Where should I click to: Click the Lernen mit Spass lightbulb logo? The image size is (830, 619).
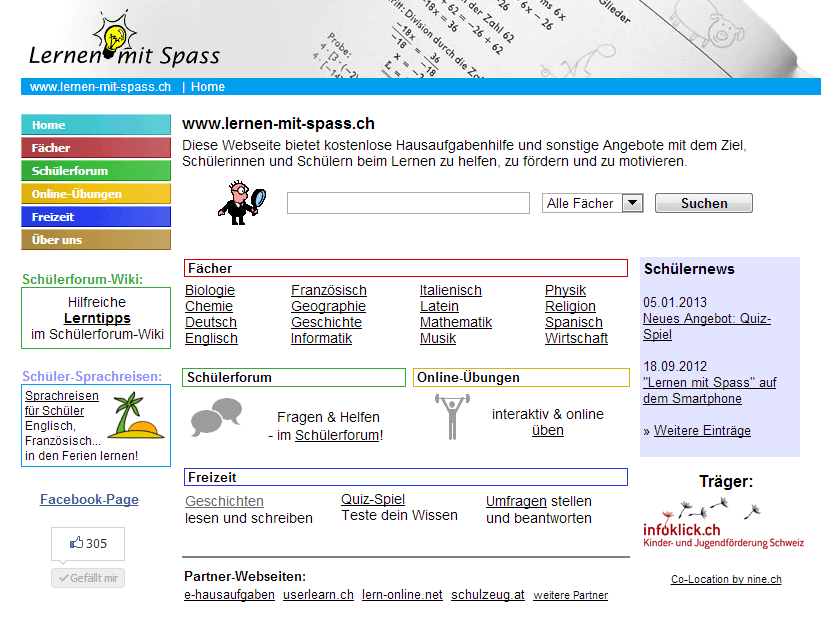pos(124,41)
